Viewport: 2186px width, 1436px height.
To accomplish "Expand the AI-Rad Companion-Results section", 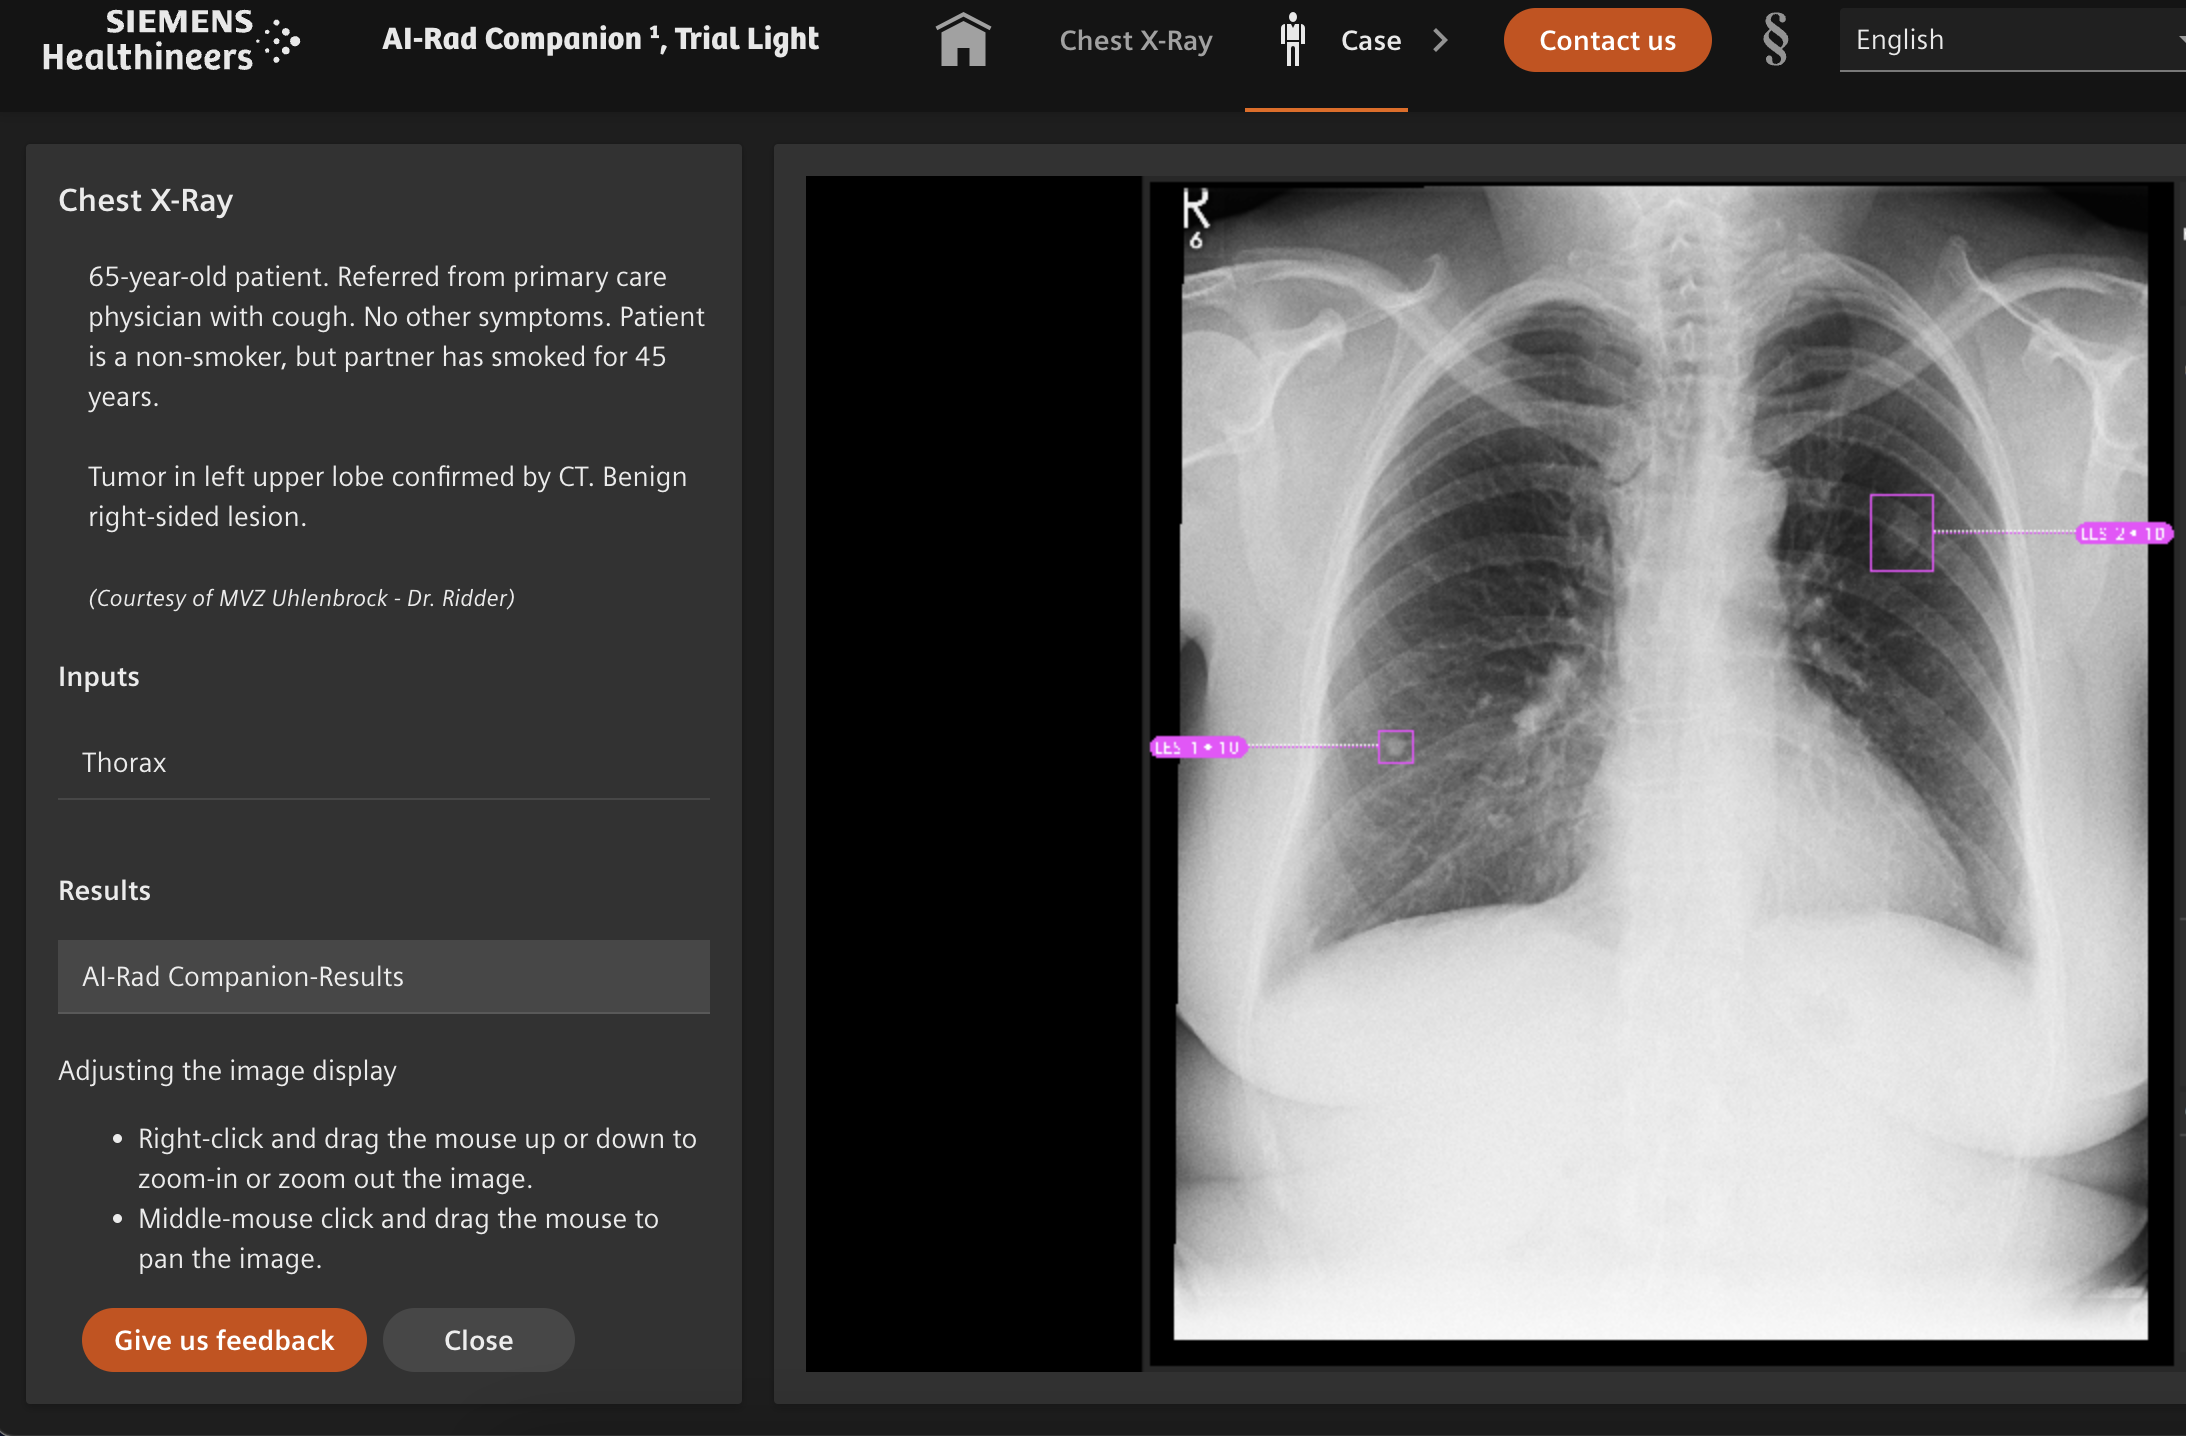I will [383, 976].
